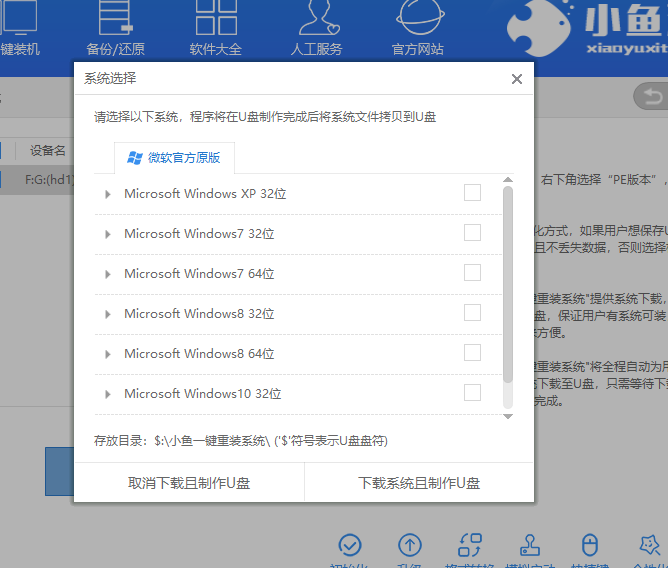Check the Windows XP 32位 checkbox

472,193
